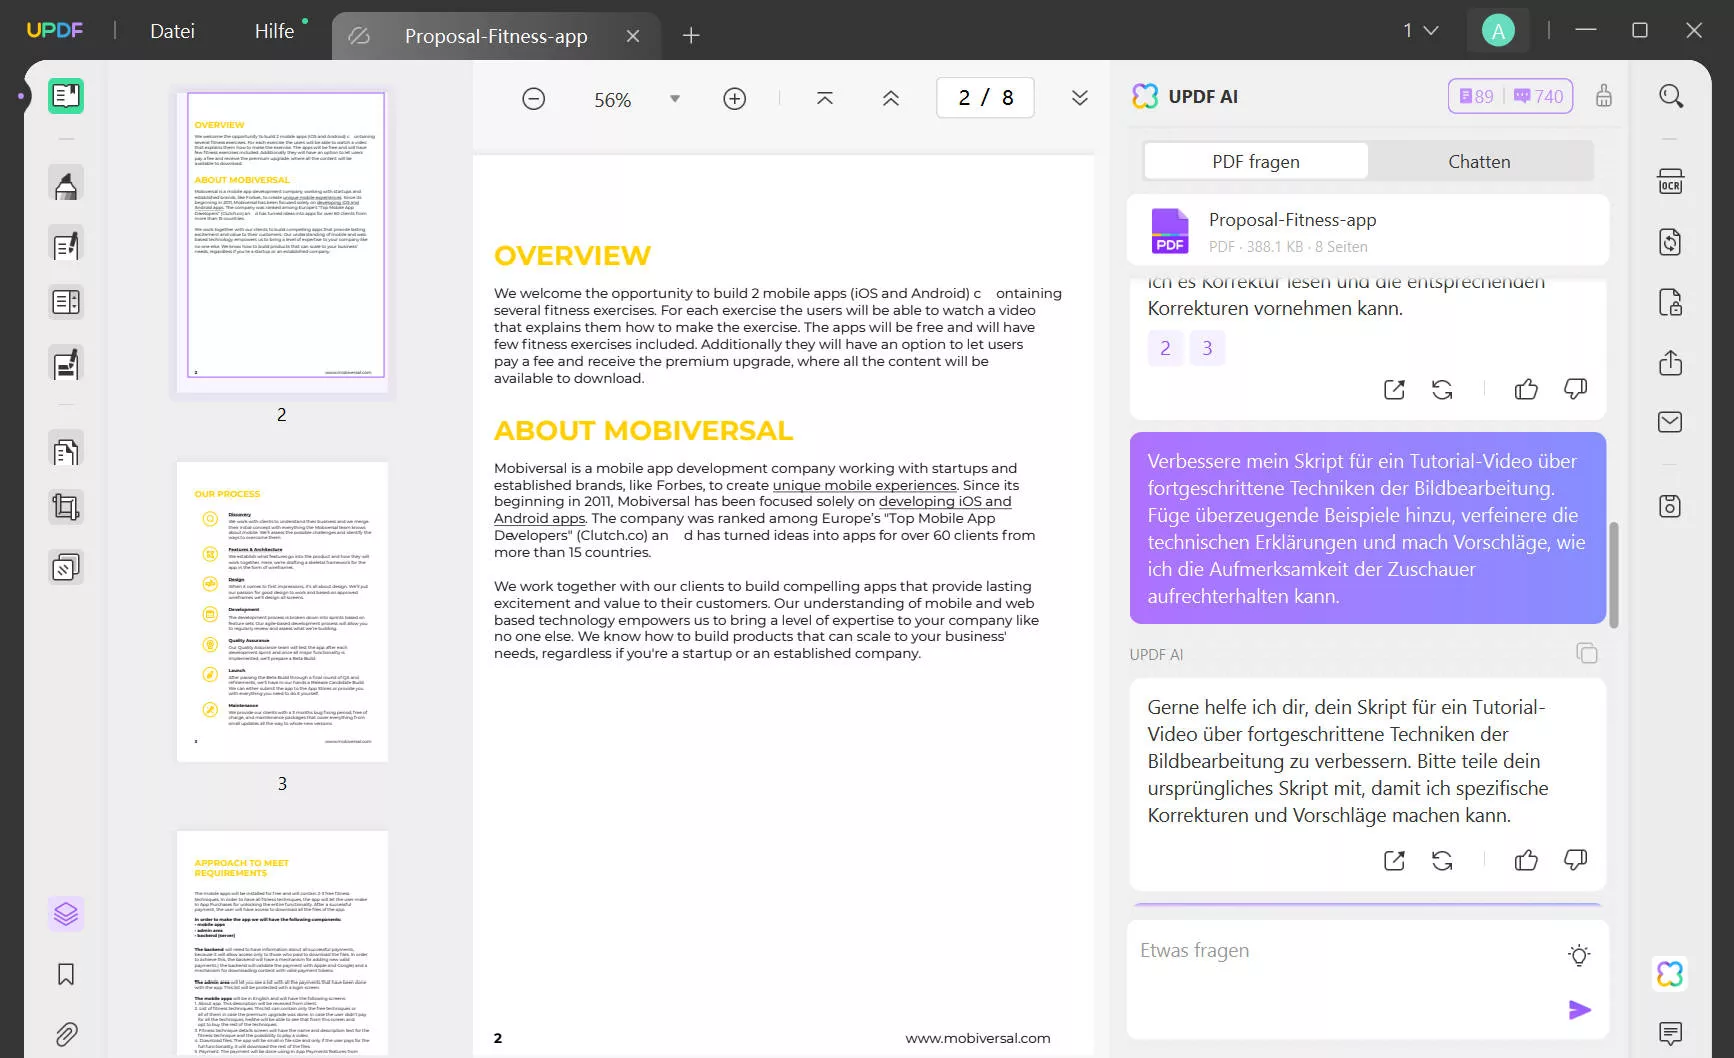Click the Proposal-Fitness-app file card
The image size is (1734, 1058).
(x=1368, y=231)
